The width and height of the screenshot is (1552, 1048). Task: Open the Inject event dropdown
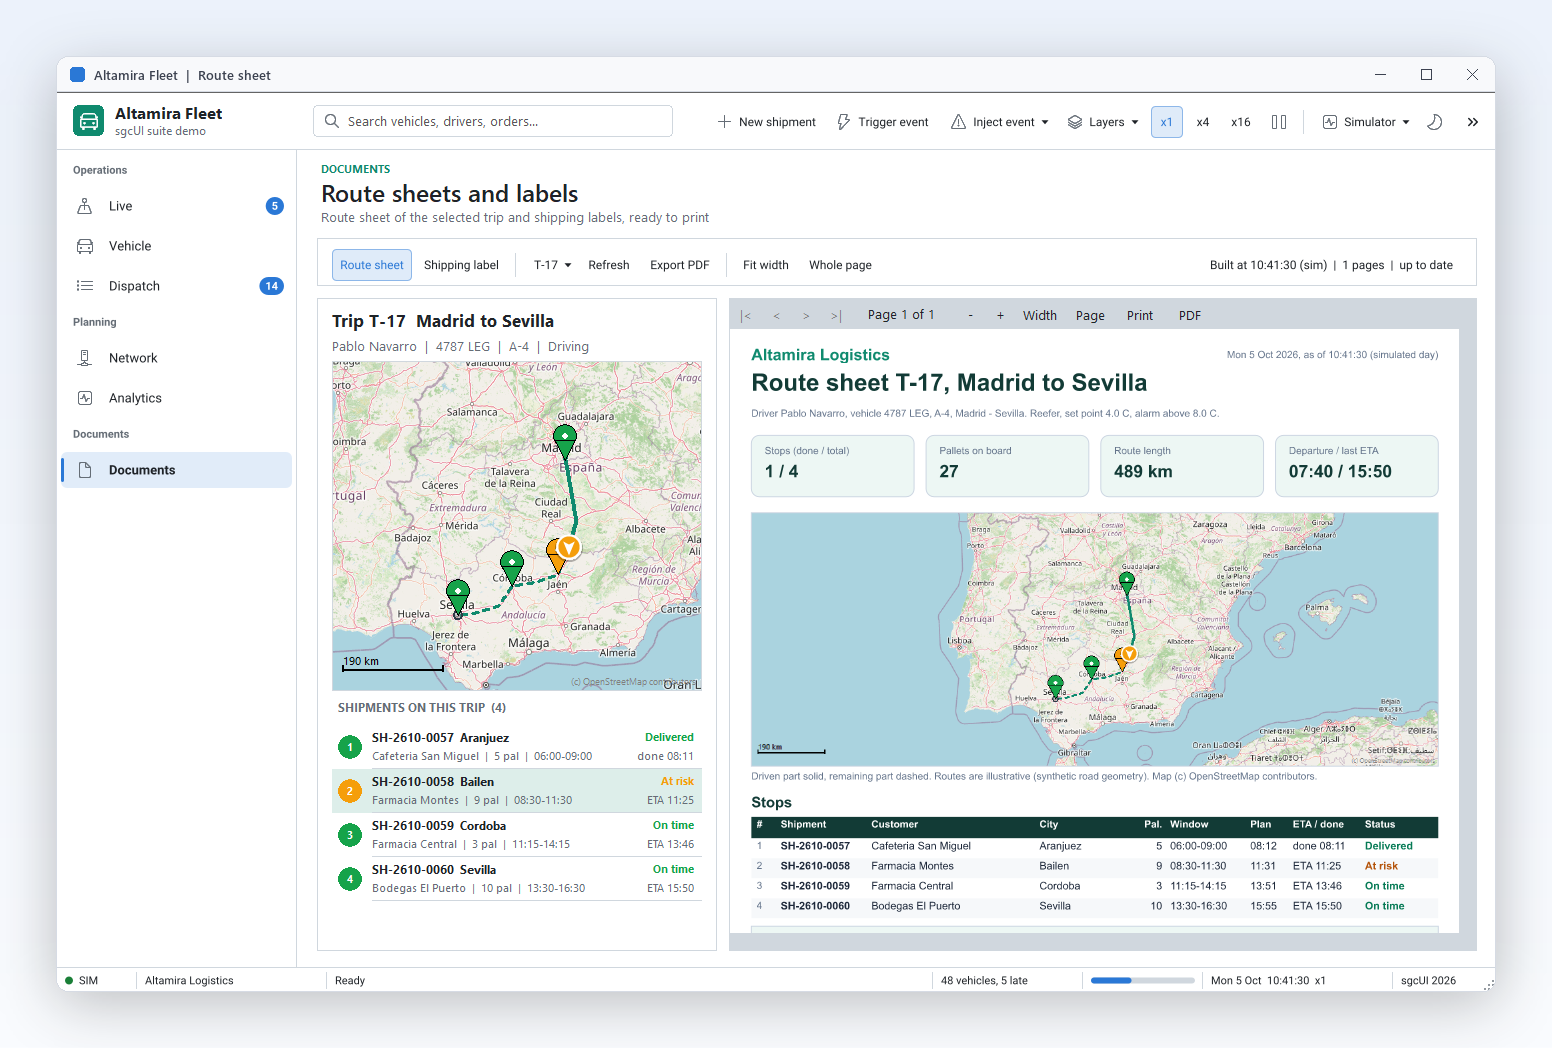tap(1000, 122)
